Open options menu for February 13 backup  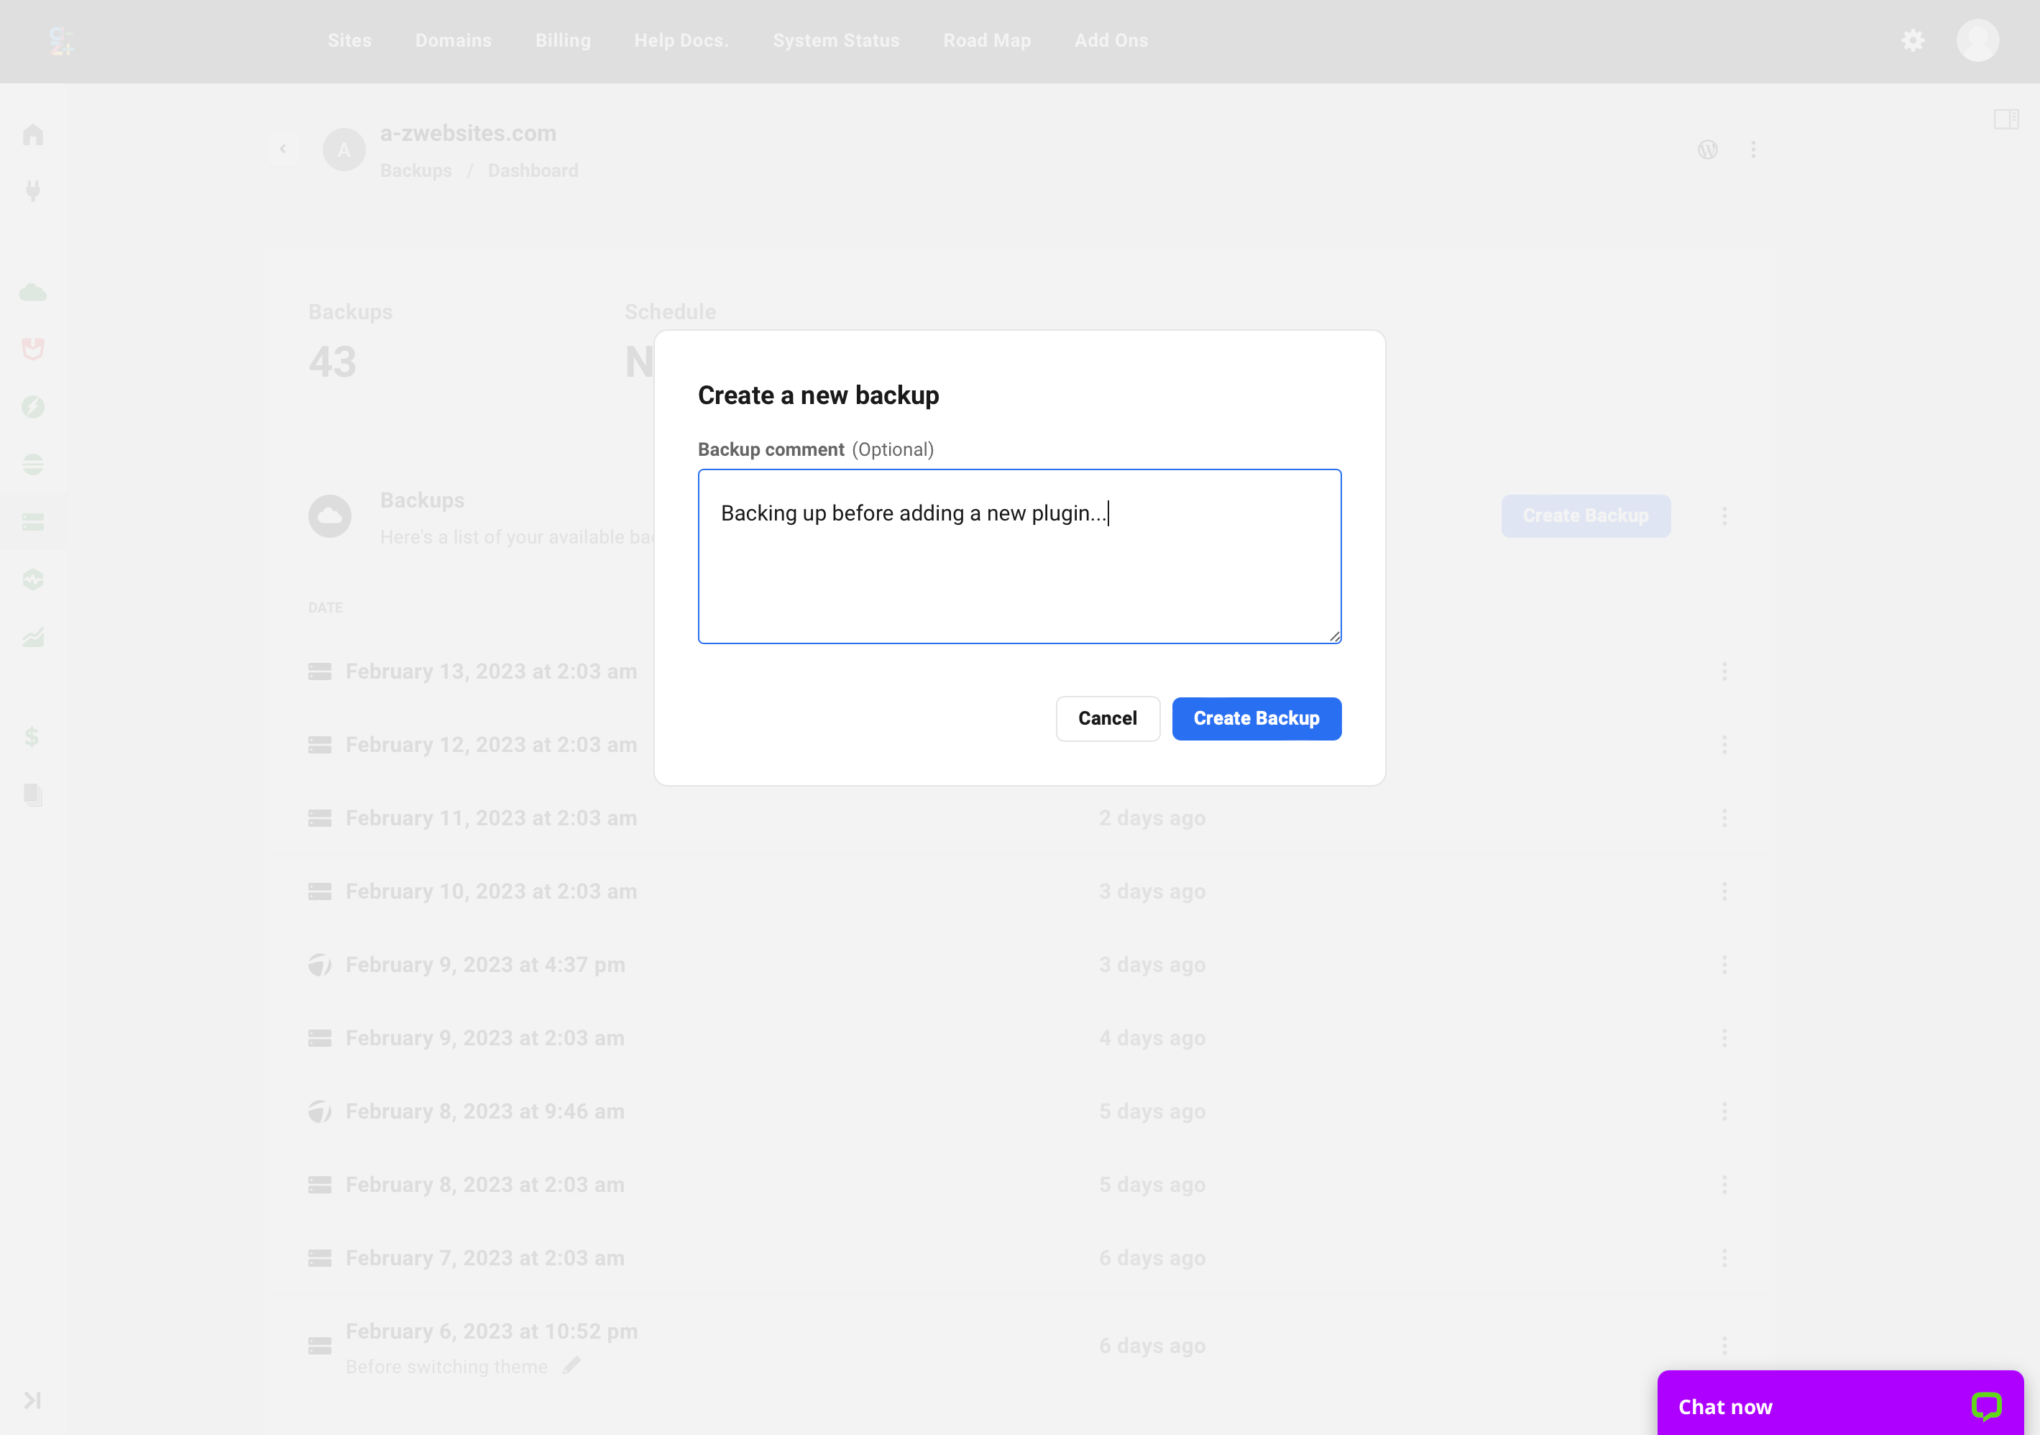point(1724,671)
